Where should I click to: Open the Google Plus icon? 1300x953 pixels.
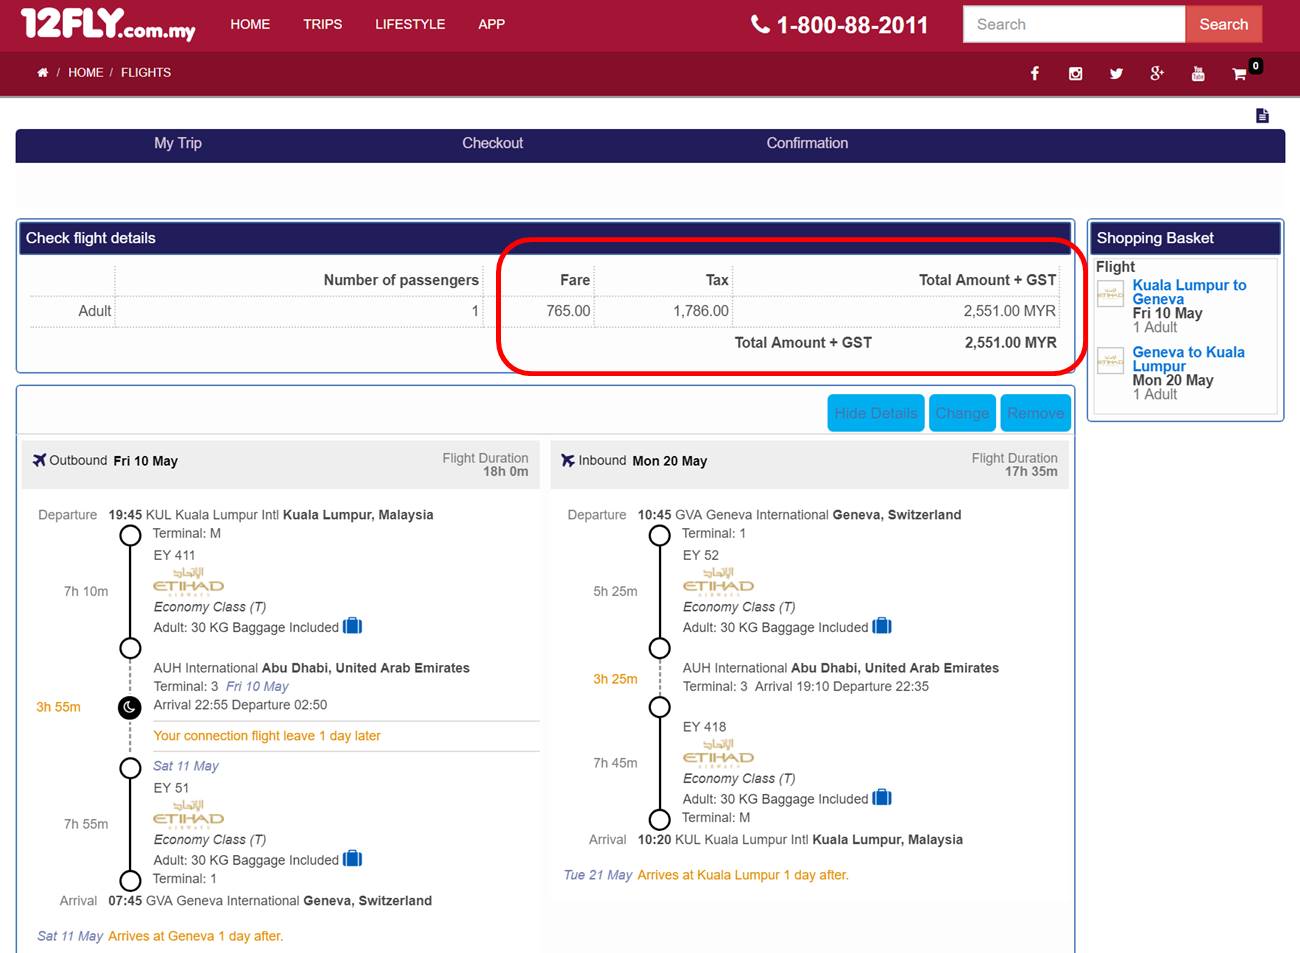(x=1157, y=73)
